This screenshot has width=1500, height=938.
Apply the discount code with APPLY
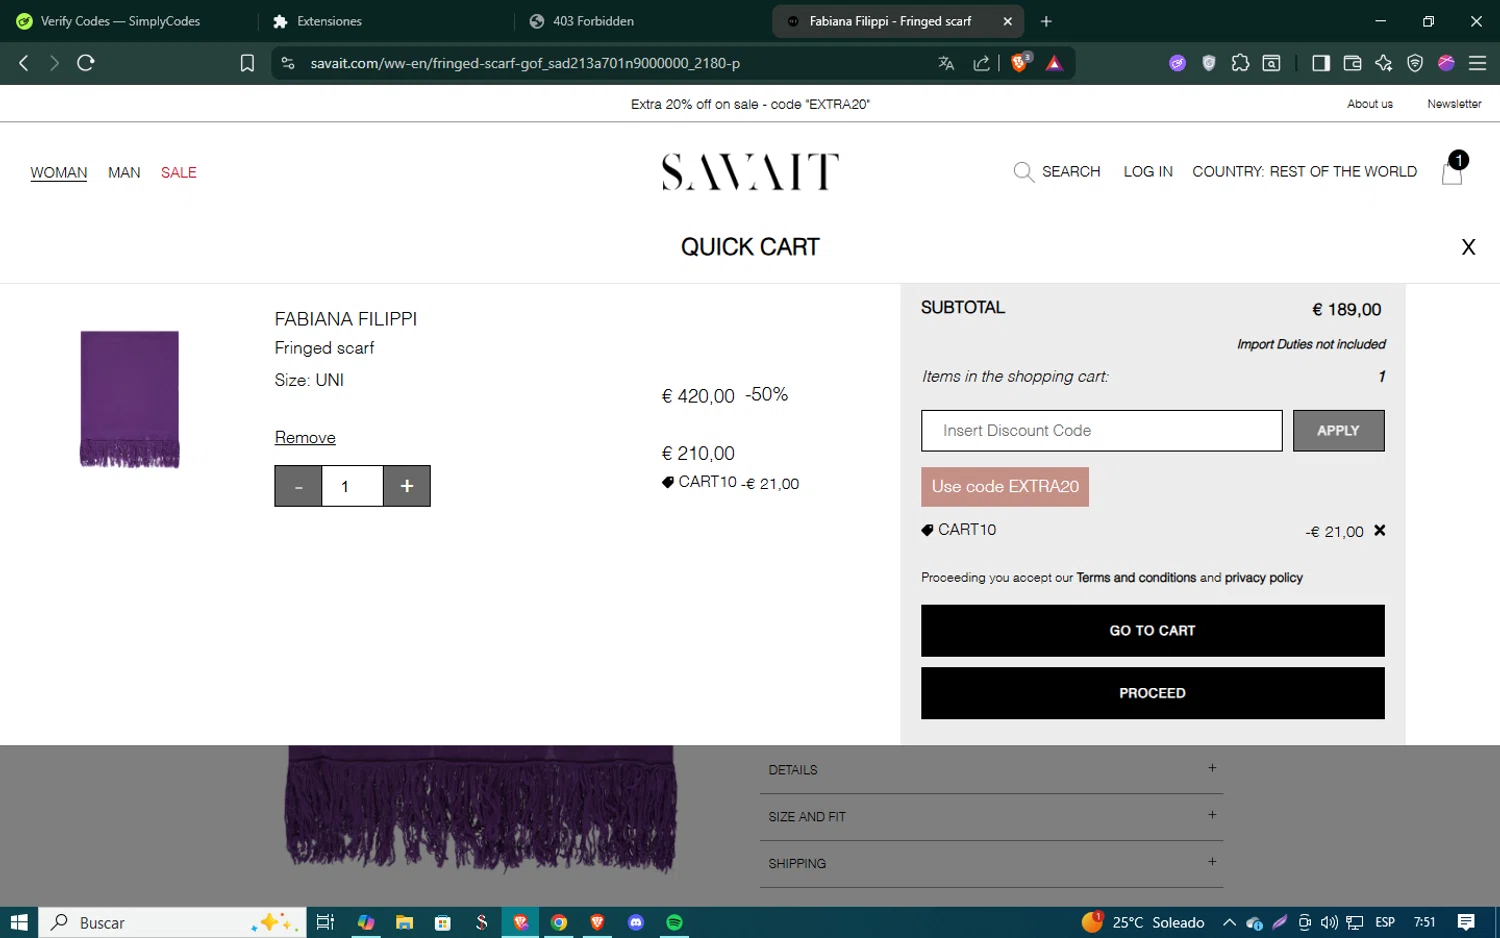coord(1338,431)
